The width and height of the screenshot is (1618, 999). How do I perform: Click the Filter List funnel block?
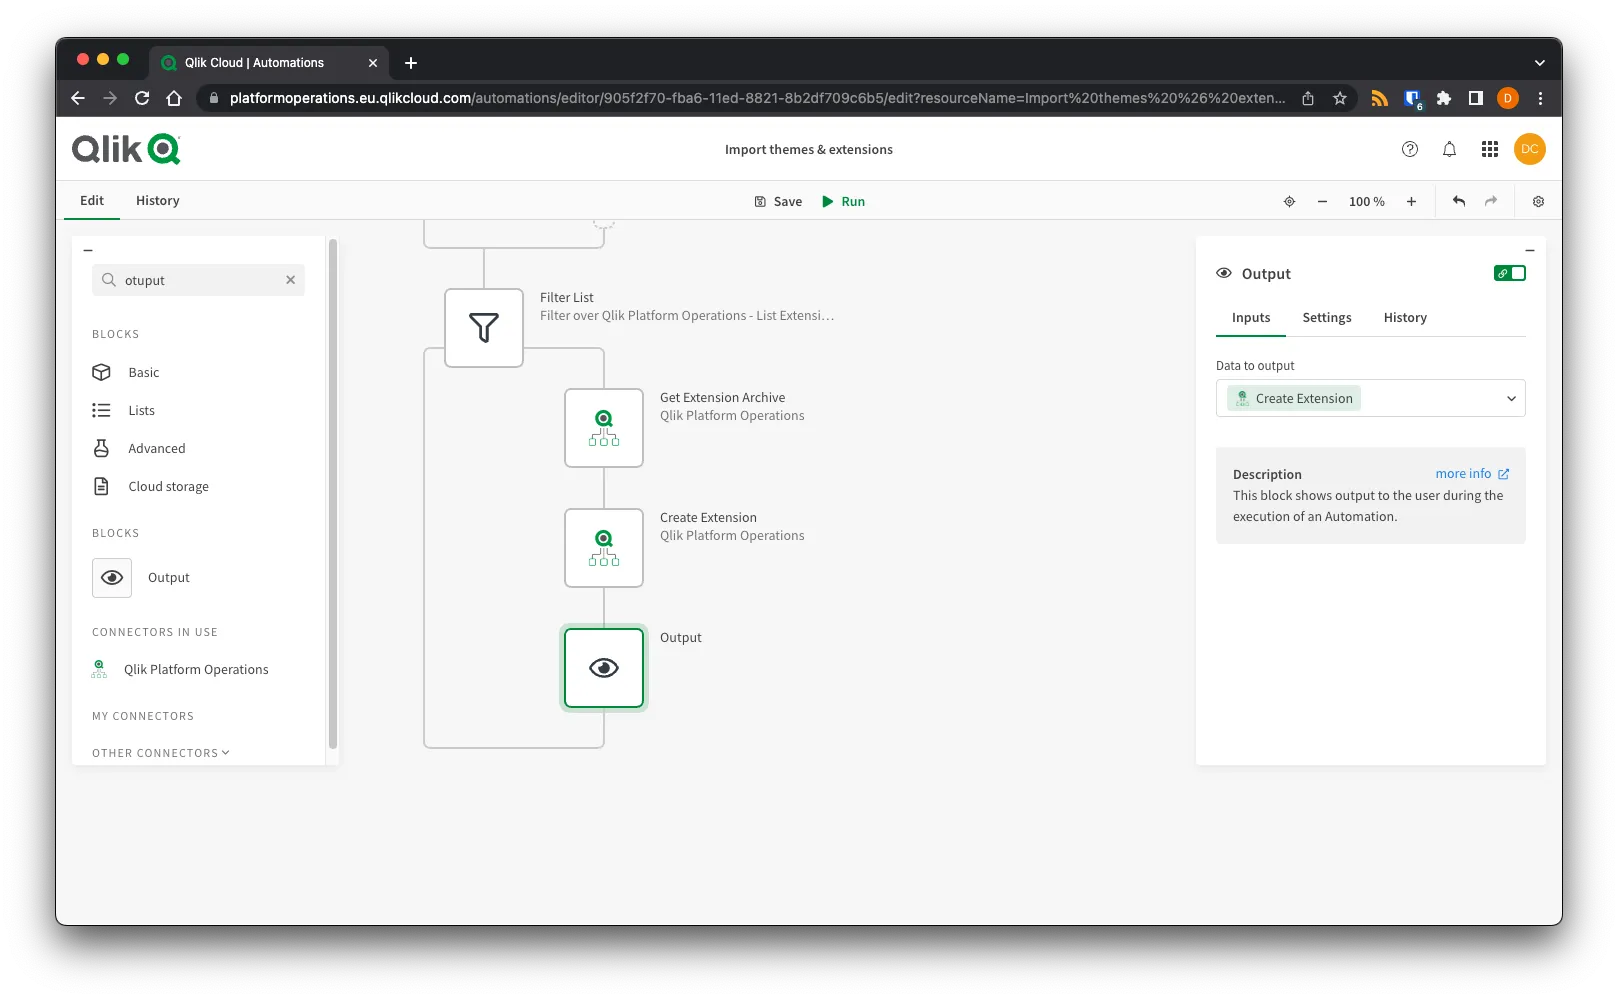click(x=484, y=328)
